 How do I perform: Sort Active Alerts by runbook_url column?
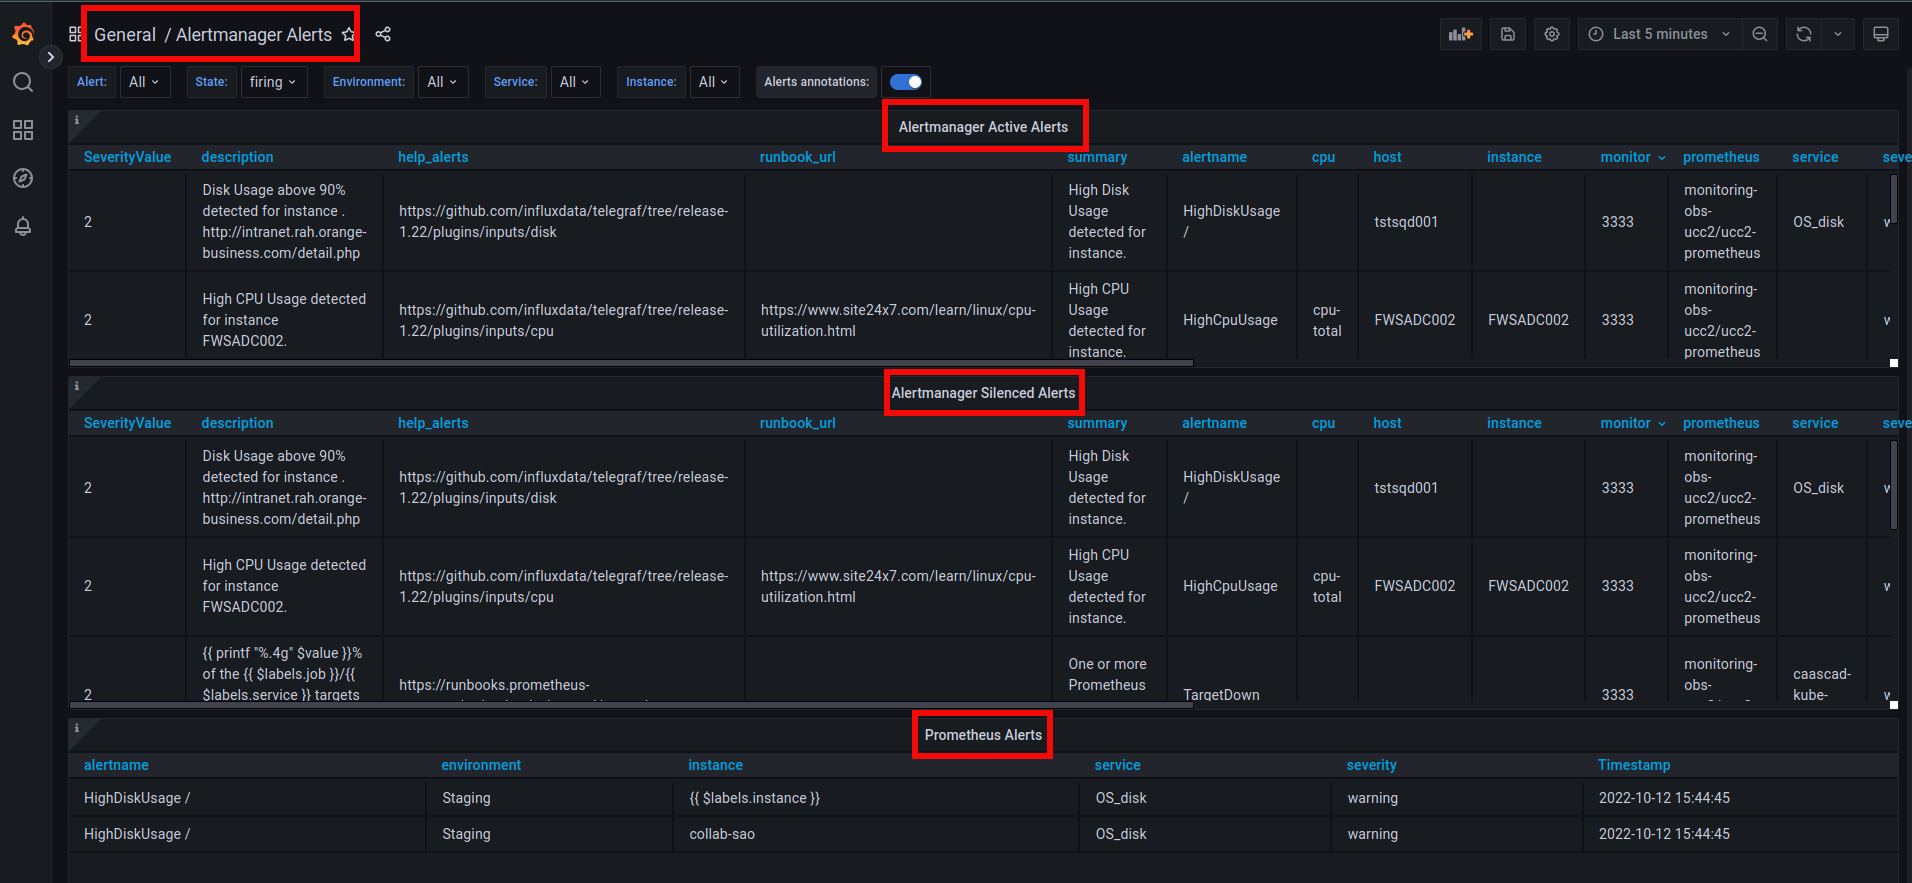tap(797, 157)
